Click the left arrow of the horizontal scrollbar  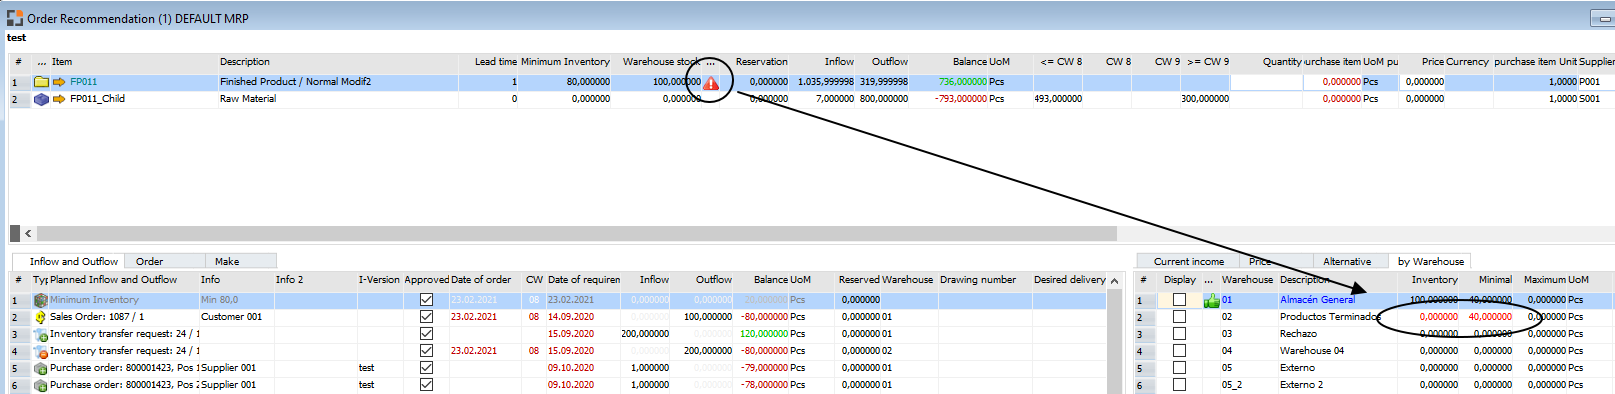(27, 233)
